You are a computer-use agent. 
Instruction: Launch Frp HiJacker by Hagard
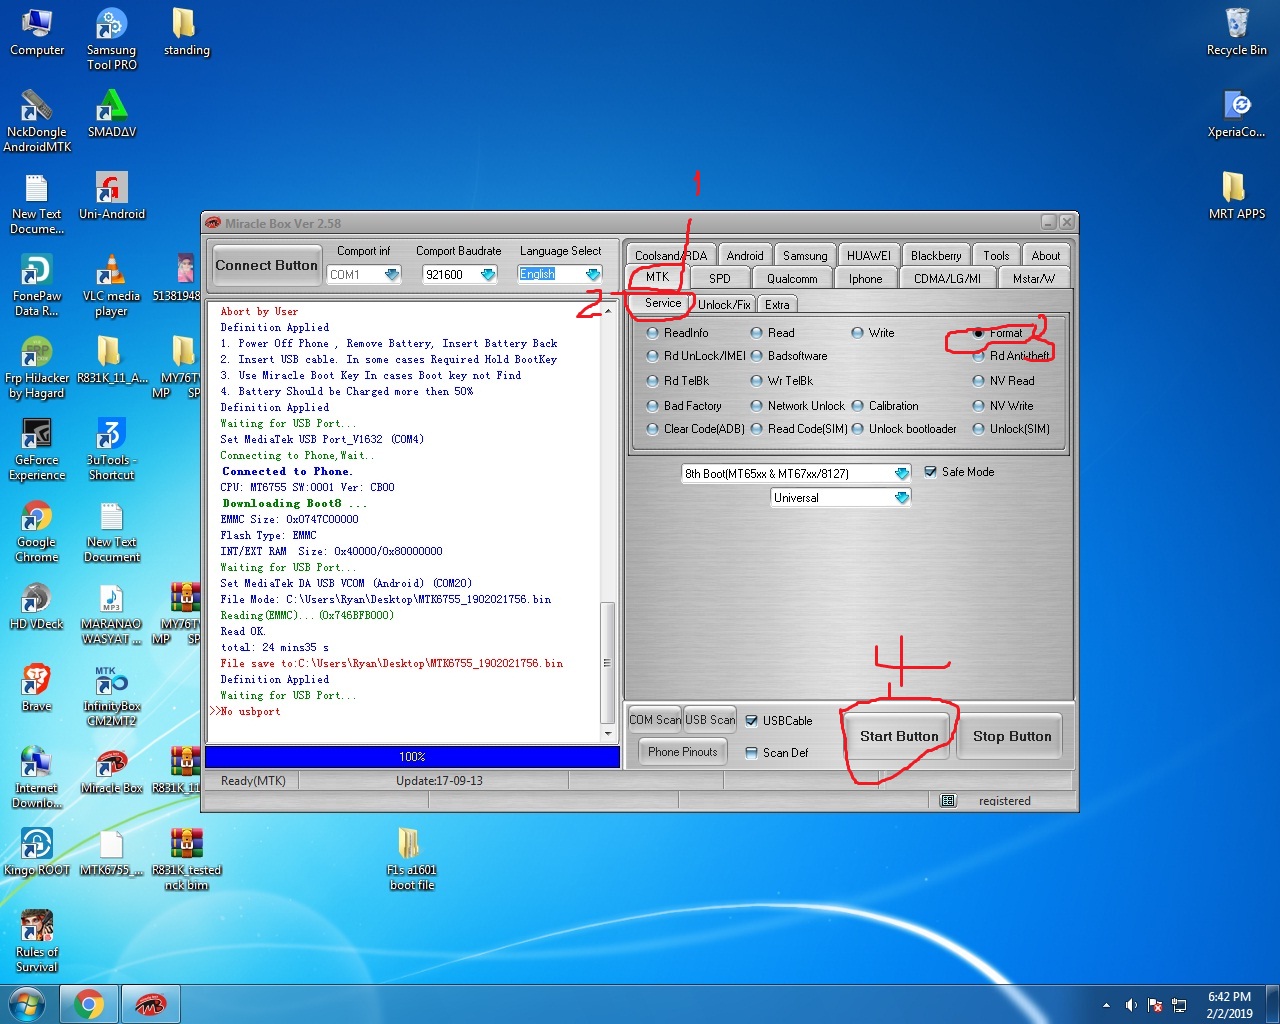(x=37, y=367)
